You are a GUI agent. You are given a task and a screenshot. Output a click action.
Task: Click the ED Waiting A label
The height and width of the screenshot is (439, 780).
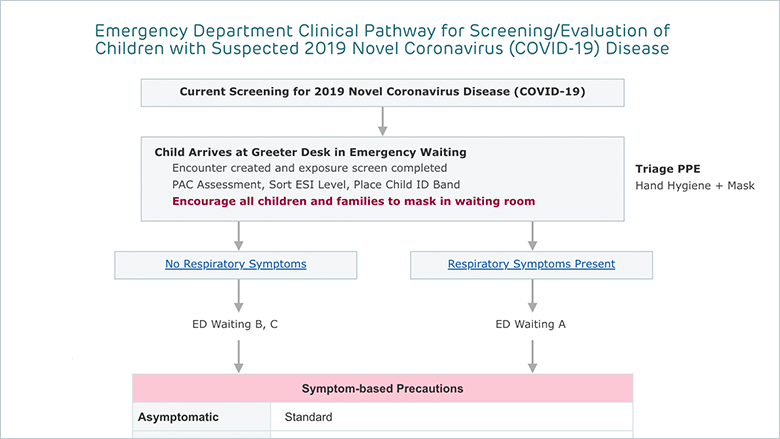tap(531, 324)
